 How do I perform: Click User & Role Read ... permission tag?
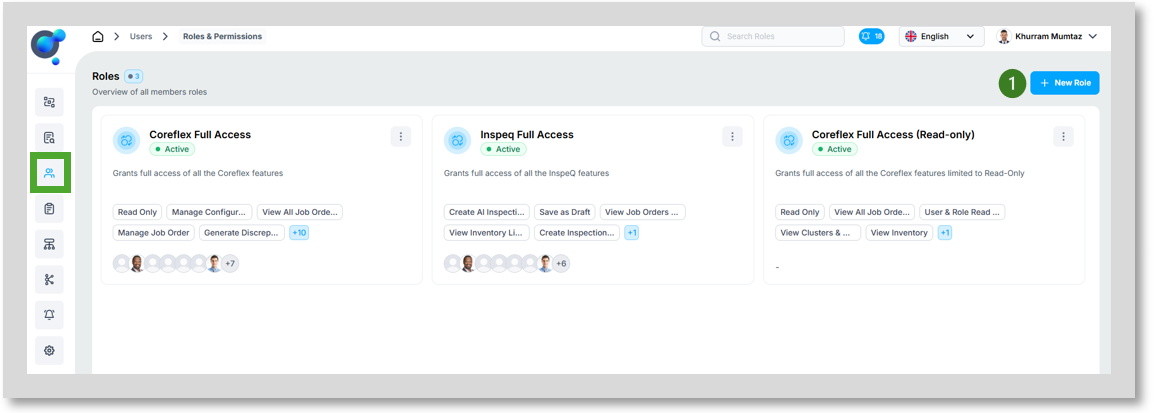[x=962, y=212]
